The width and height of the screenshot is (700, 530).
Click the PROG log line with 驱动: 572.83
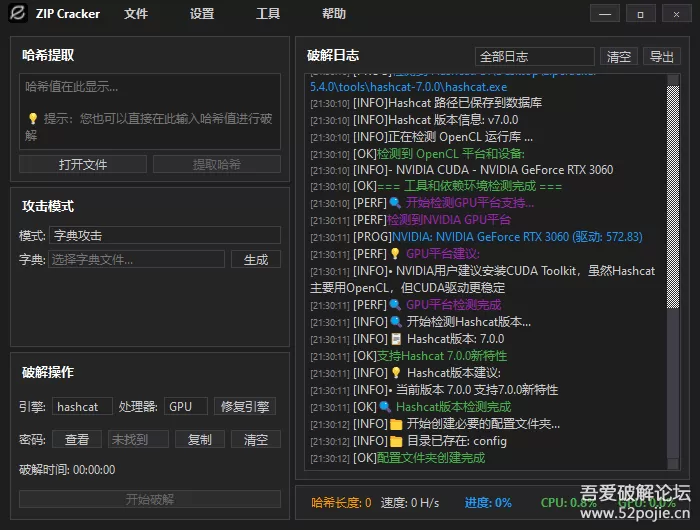click(x=476, y=237)
